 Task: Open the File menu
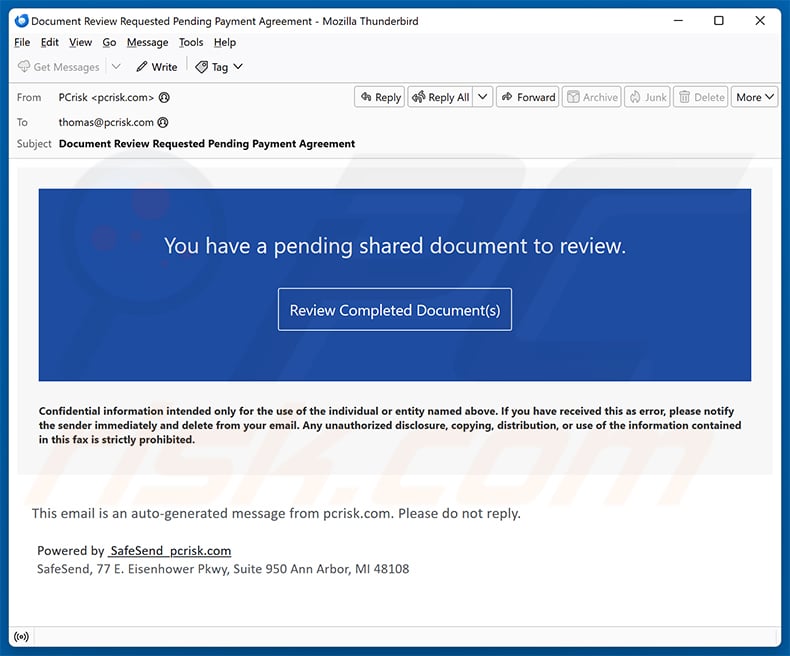pyautogui.click(x=22, y=42)
